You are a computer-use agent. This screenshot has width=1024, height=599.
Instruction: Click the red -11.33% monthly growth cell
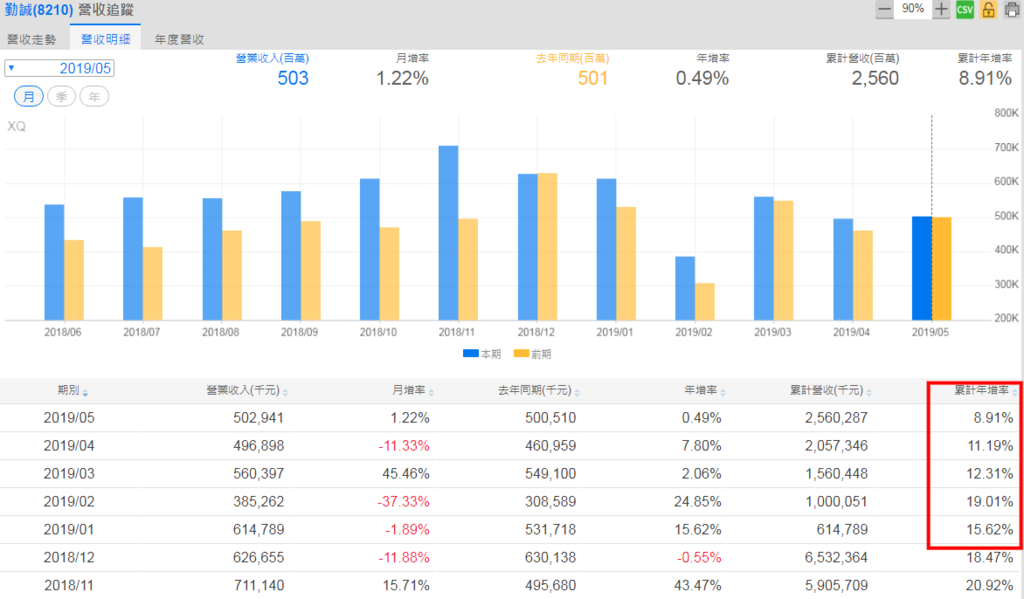click(404, 446)
